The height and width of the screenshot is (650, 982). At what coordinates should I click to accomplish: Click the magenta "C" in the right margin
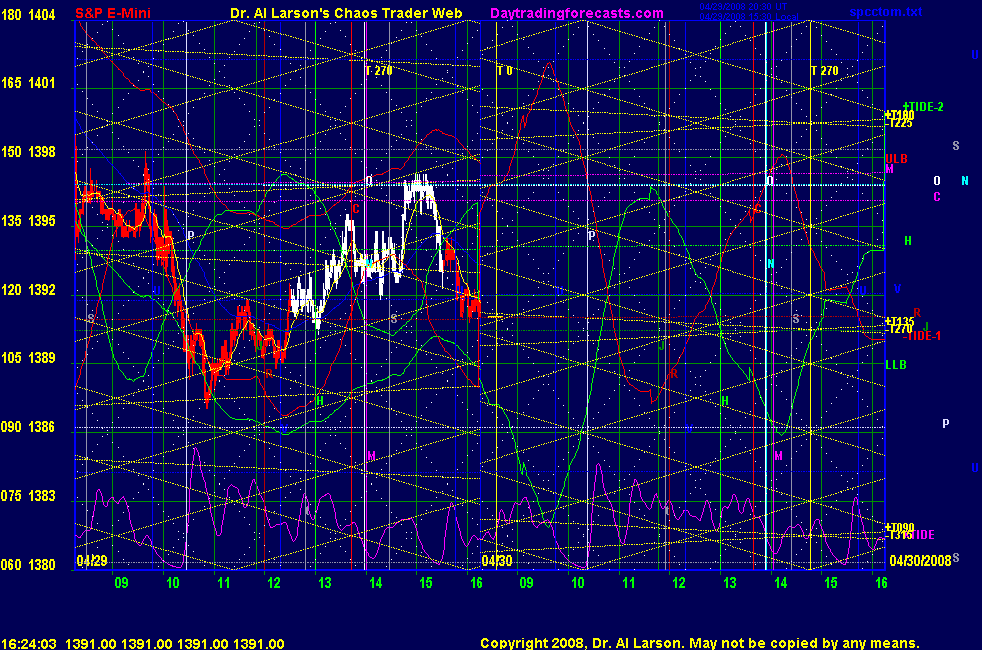click(x=937, y=197)
